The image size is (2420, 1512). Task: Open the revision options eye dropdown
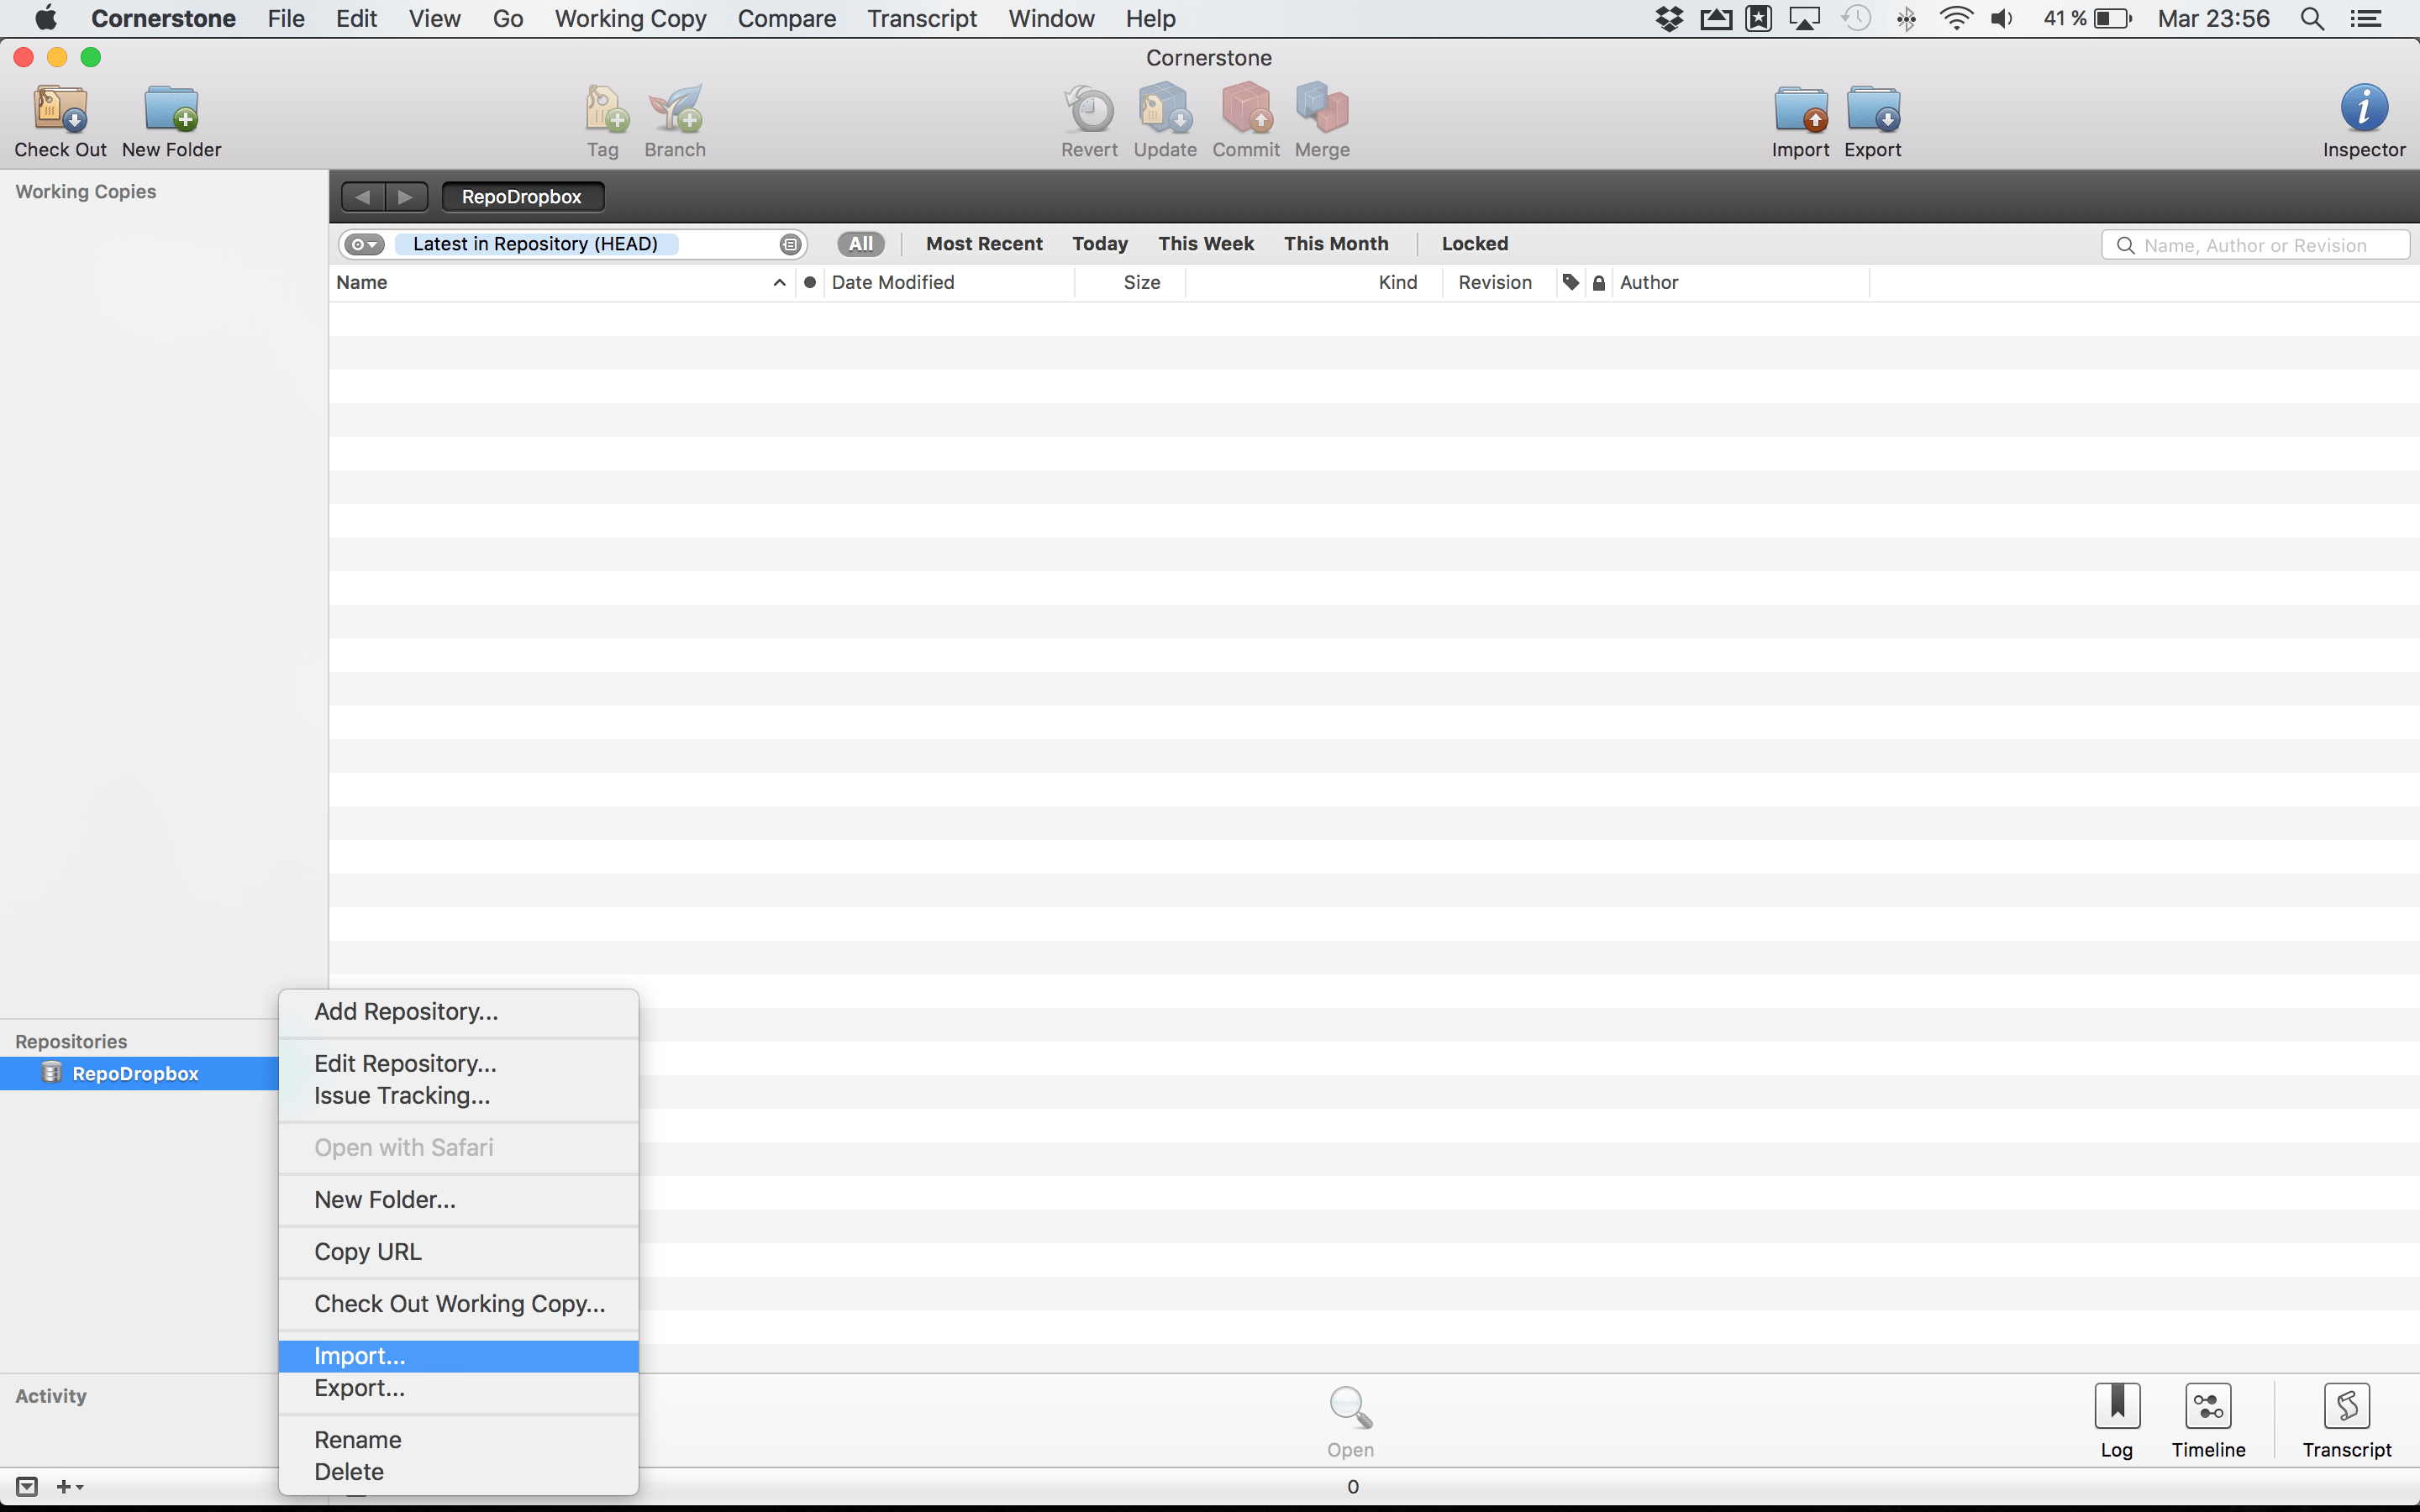tap(364, 244)
